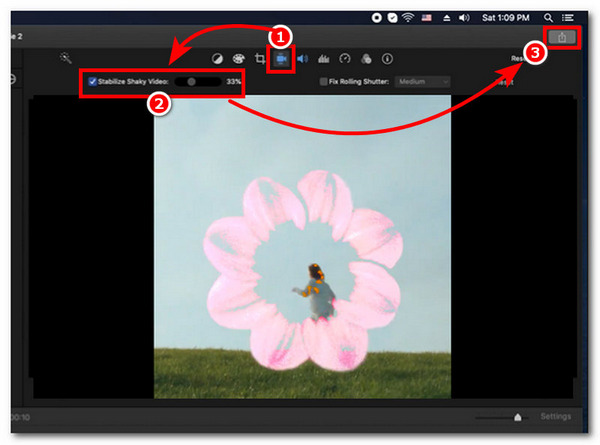Open the color balance tool
Image resolution: width=600 pixels, height=445 pixels.
[217, 59]
